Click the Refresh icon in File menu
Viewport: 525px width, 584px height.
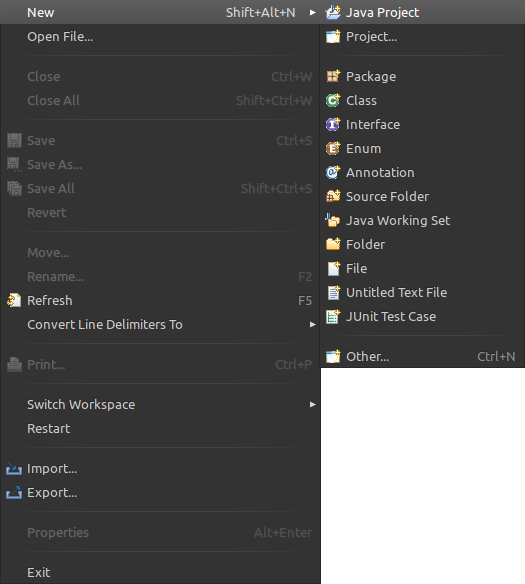tap(14, 301)
